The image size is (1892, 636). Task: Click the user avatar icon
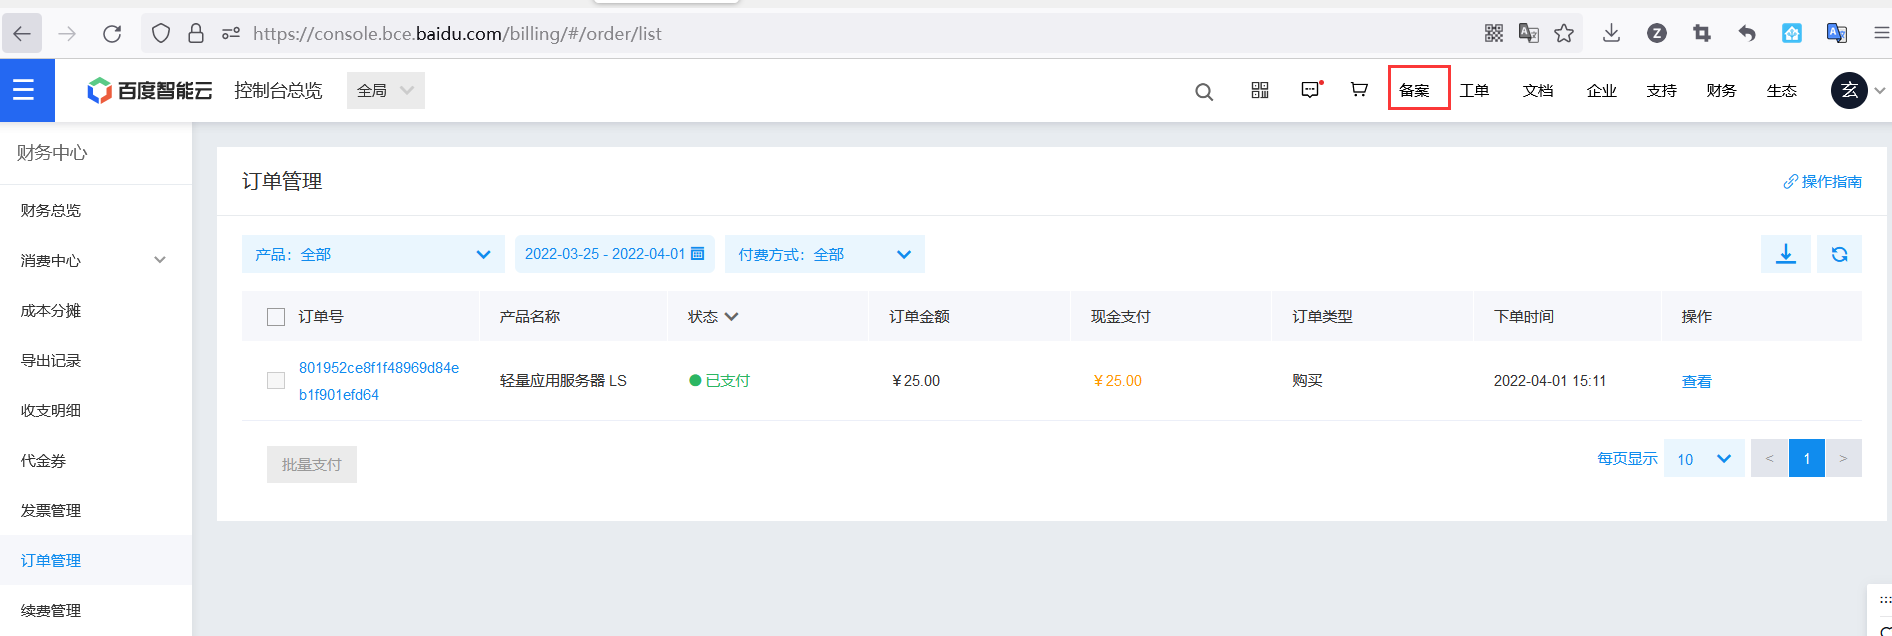tap(1849, 90)
